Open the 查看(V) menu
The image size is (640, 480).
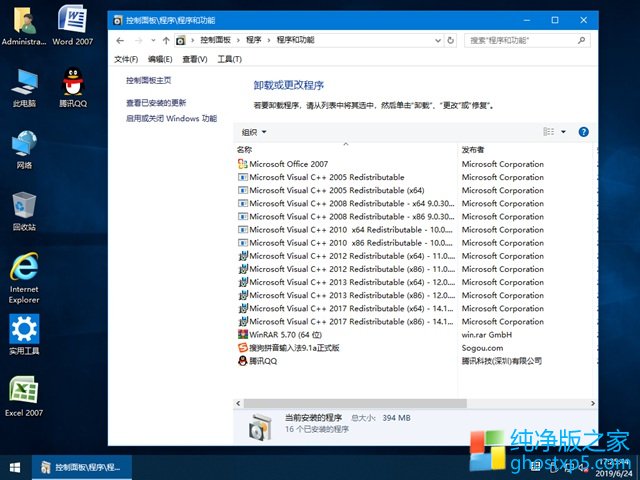click(195, 60)
